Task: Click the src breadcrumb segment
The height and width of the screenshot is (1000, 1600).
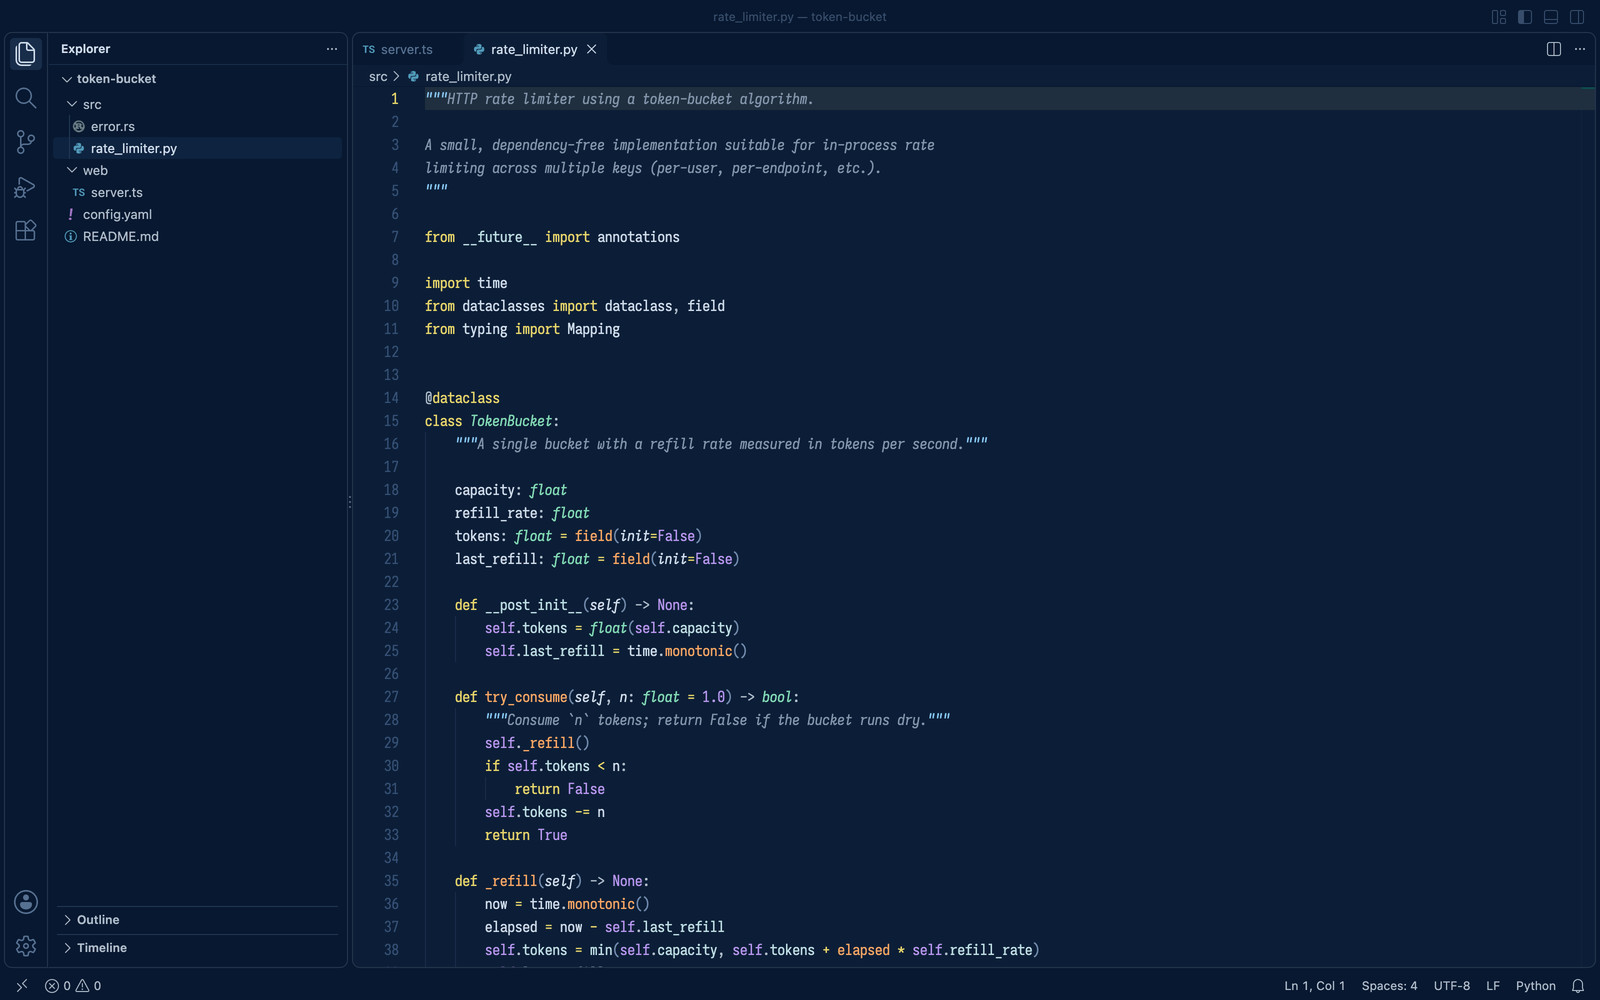Action: click(x=378, y=77)
